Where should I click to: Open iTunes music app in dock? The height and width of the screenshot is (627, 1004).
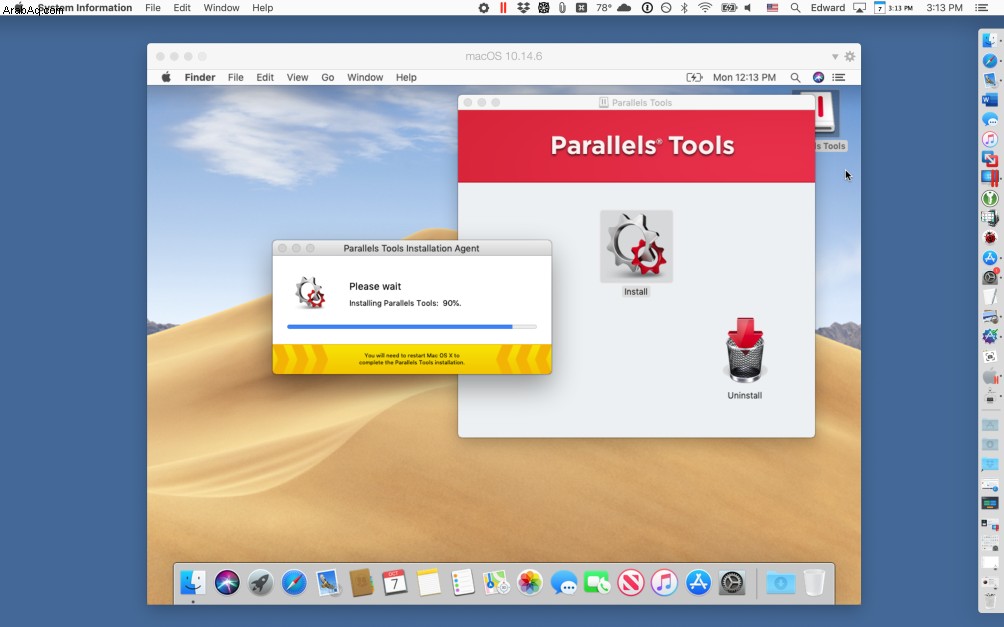[x=664, y=583]
